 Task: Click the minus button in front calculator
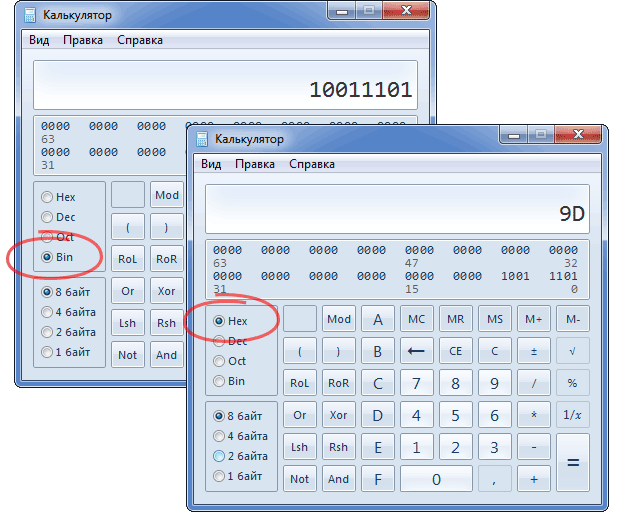534,447
